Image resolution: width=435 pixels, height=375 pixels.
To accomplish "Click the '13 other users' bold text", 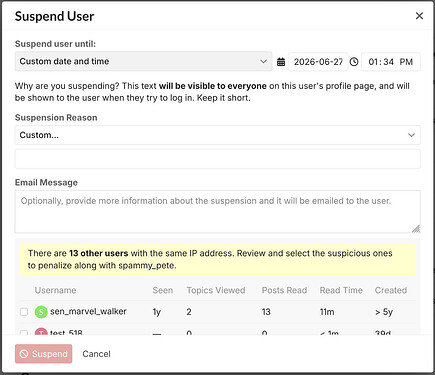I will pos(99,253).
